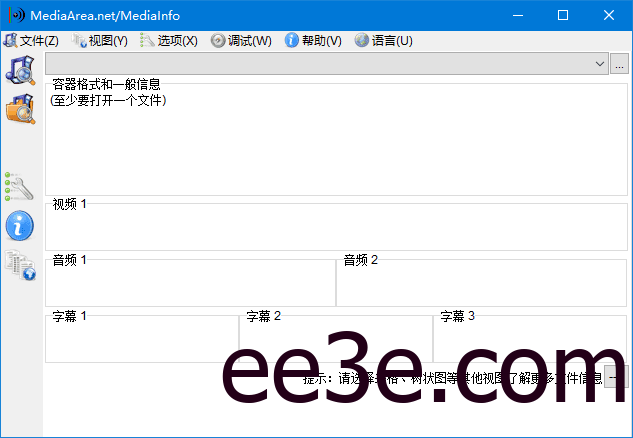This screenshot has height=438, width=633.
Task: Open the 调试(W) menu
Action: tap(241, 40)
